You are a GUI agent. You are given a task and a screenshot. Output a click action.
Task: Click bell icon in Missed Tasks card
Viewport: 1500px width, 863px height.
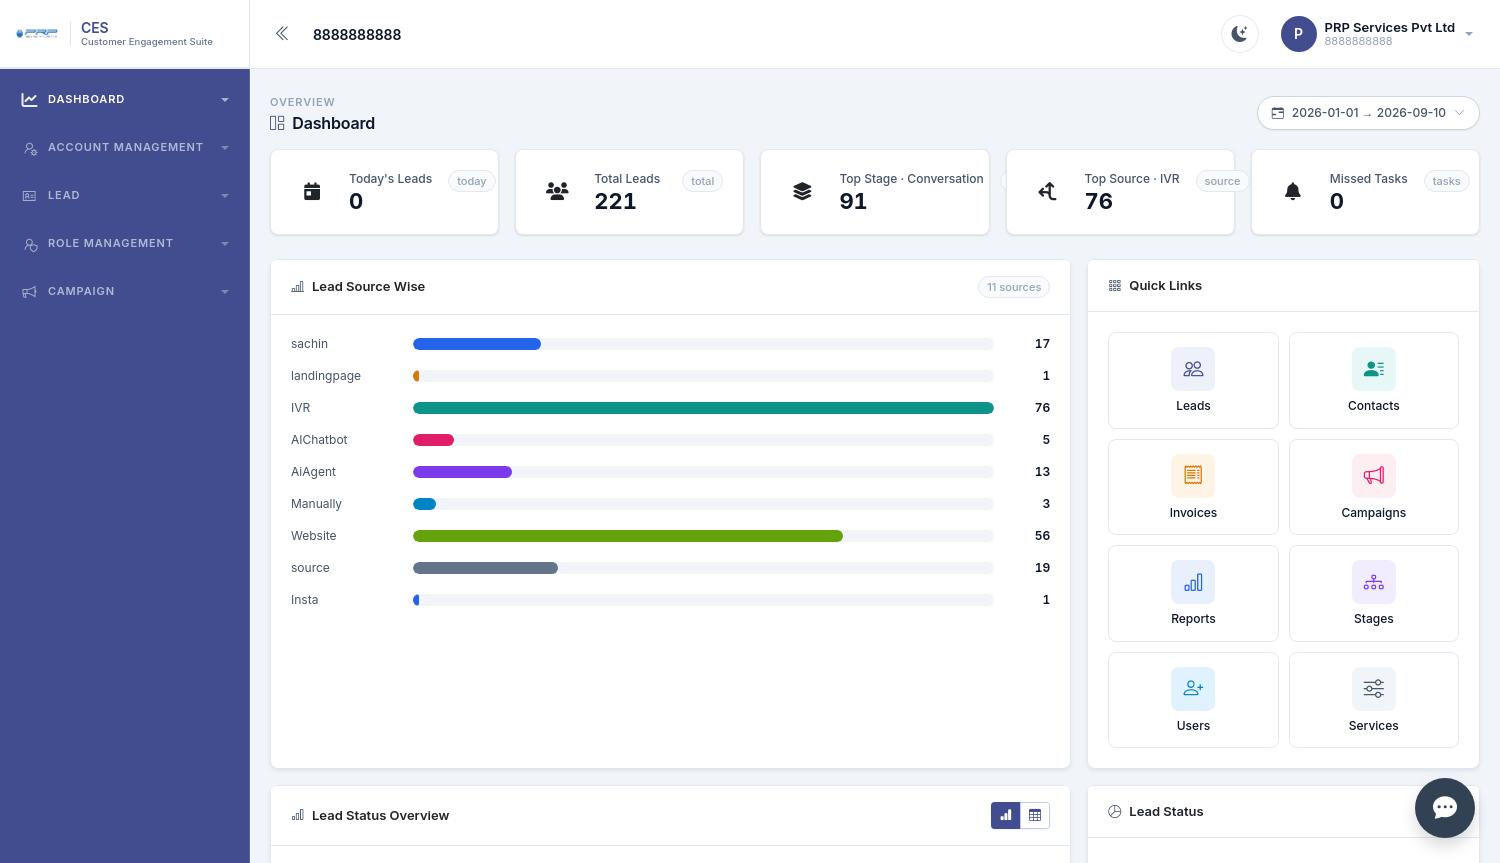click(1292, 191)
